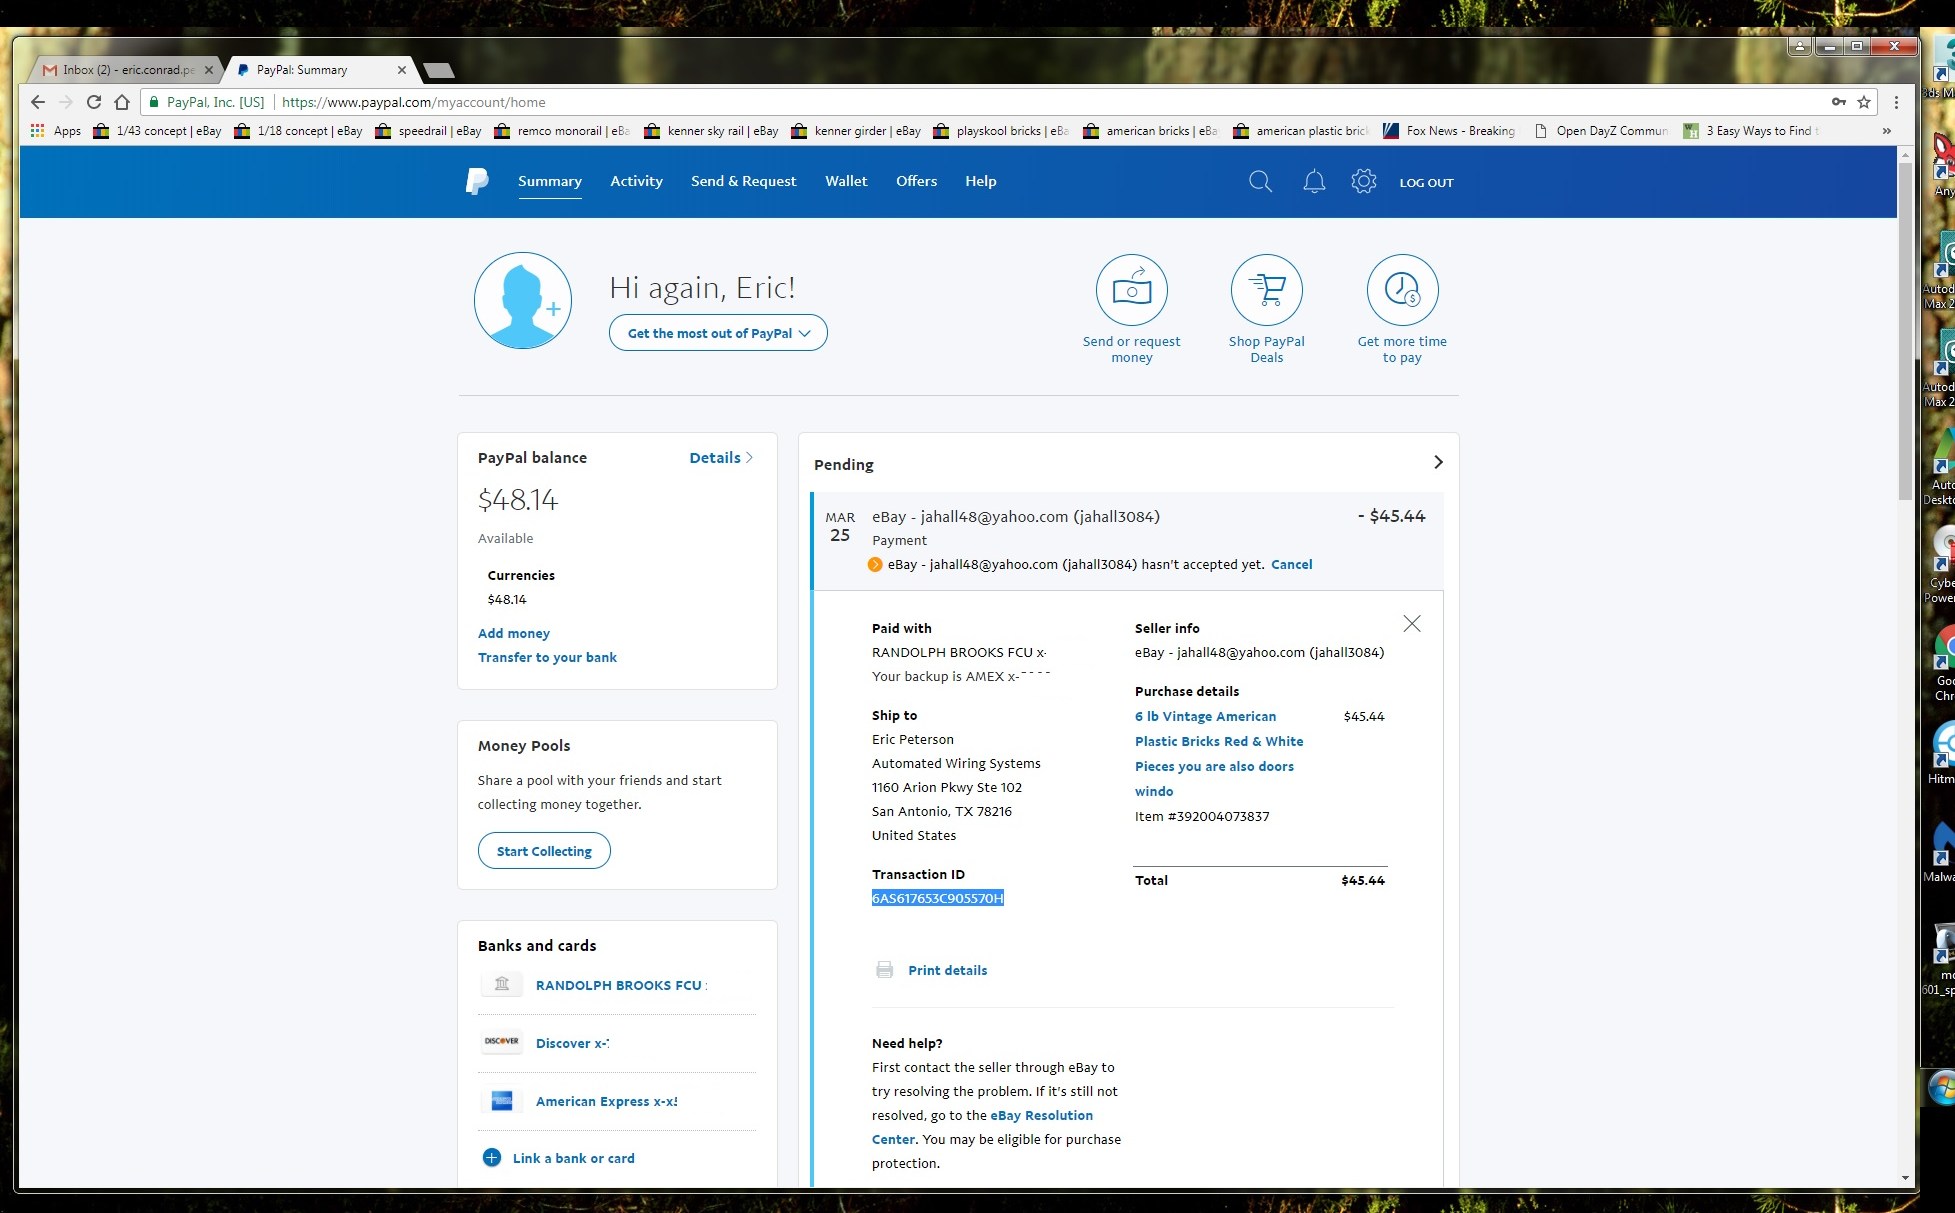The image size is (1955, 1213).
Task: Click Get more time to pay icon
Action: coord(1402,290)
